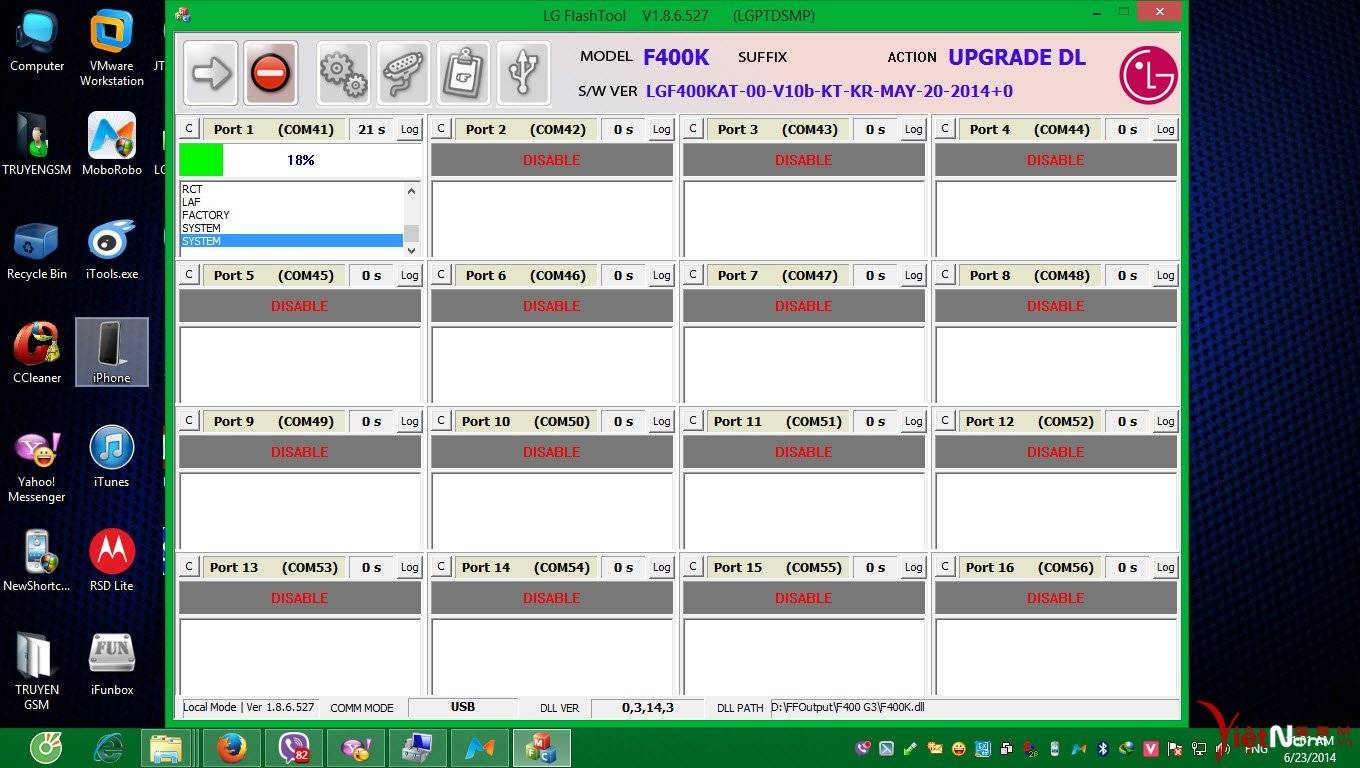Screen dimensions: 1360x768
Task: Click the F400K model value
Action: click(676, 57)
